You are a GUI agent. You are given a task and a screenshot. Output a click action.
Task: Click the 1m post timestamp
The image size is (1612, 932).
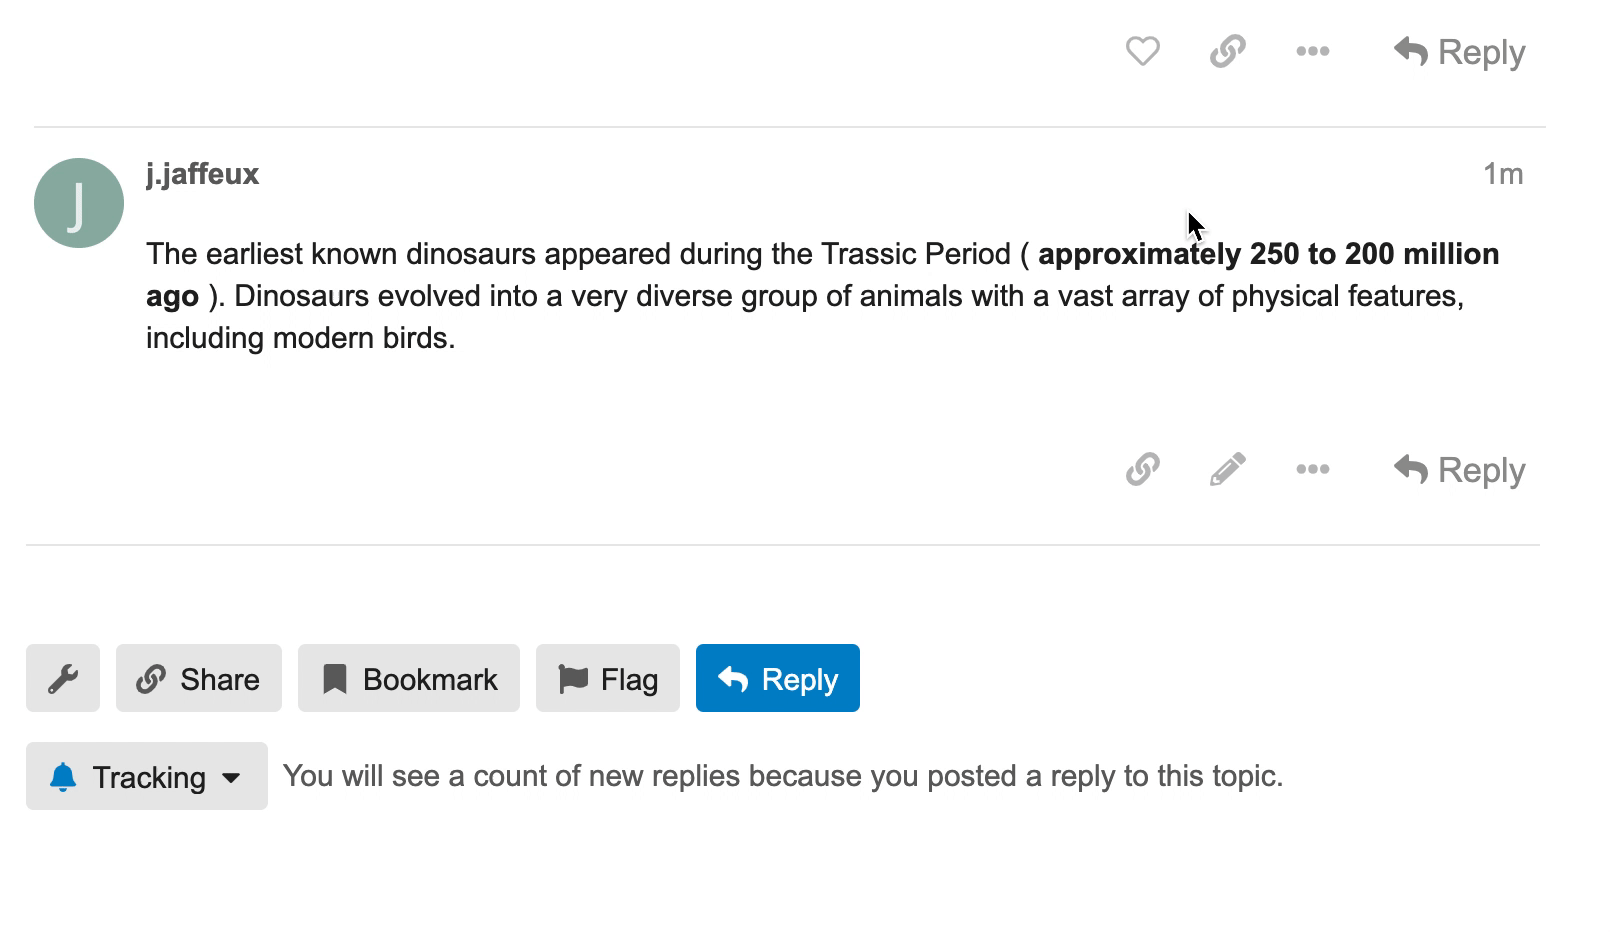1502,174
